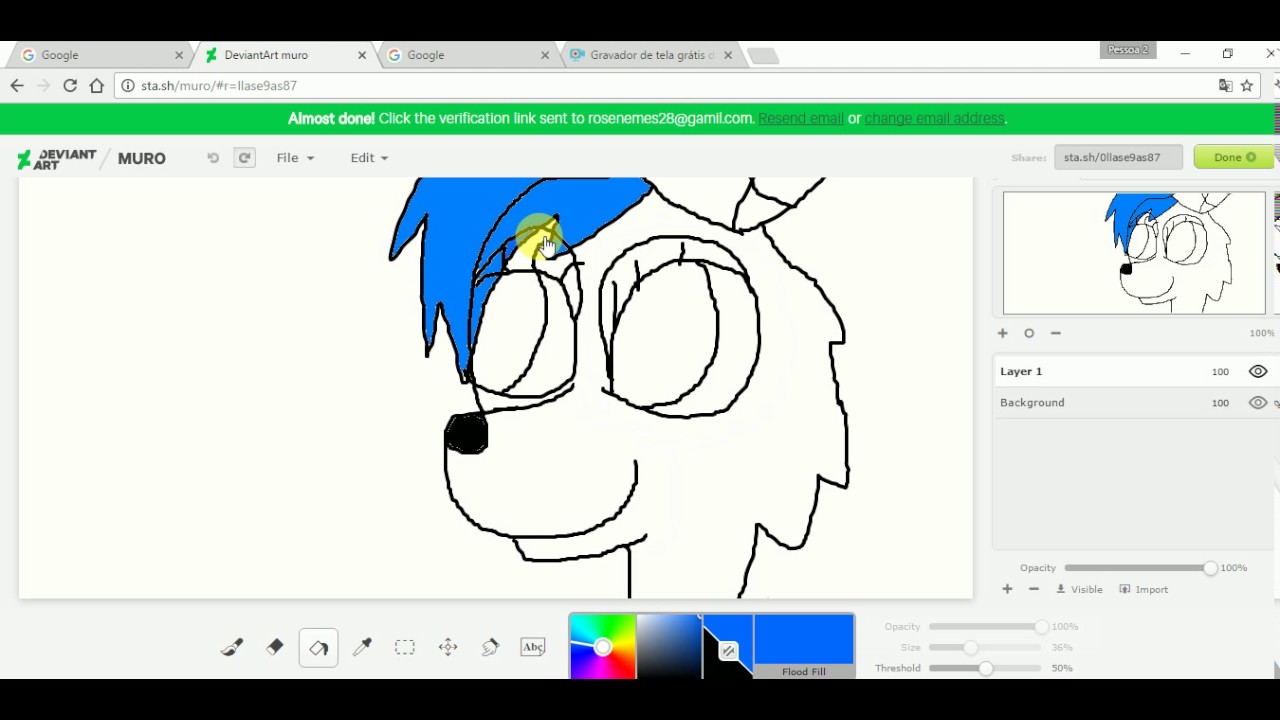Select the Move transform tool
1280x720 pixels.
click(x=448, y=647)
